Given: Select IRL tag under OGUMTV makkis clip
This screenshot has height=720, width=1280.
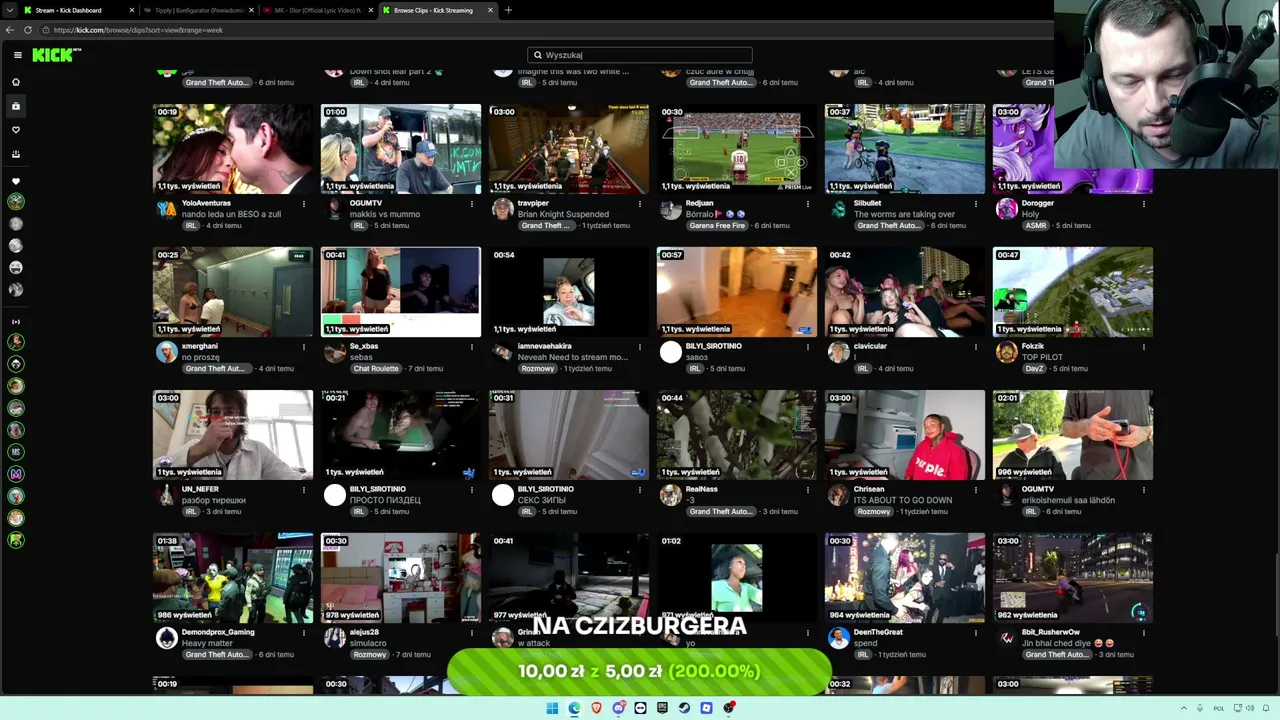Looking at the screenshot, I should tap(359, 226).
